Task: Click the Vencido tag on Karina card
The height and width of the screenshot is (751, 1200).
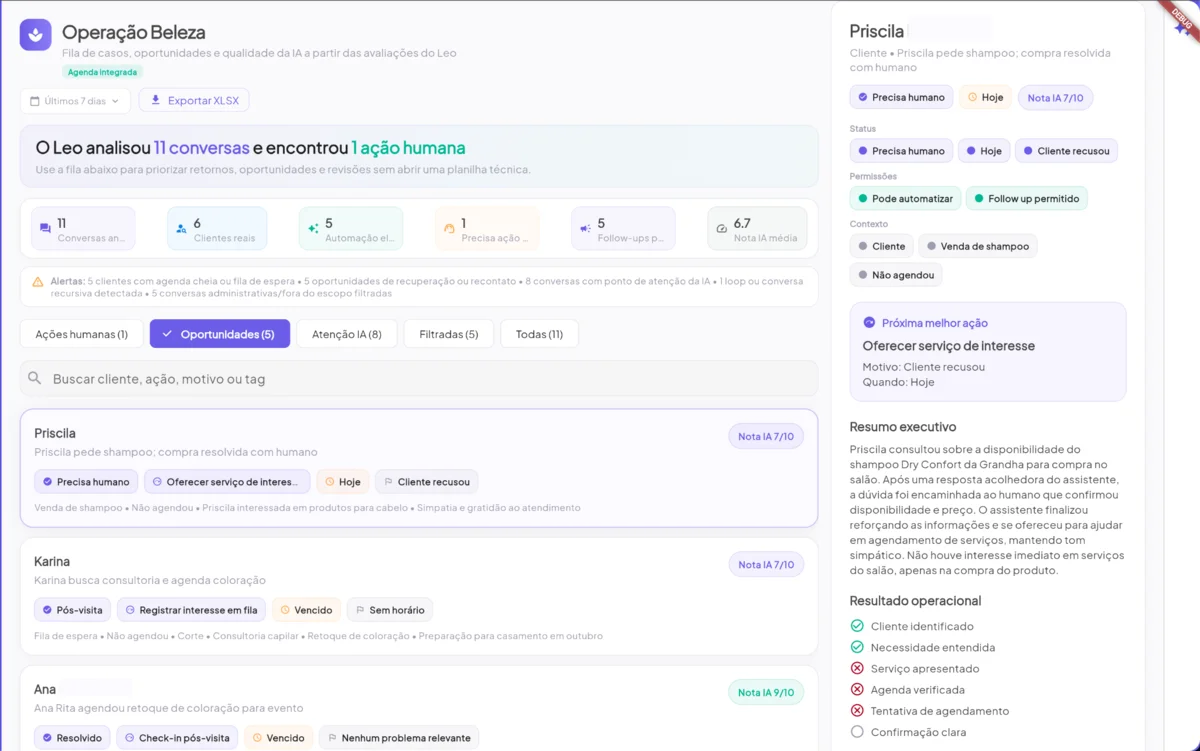Action: (306, 610)
